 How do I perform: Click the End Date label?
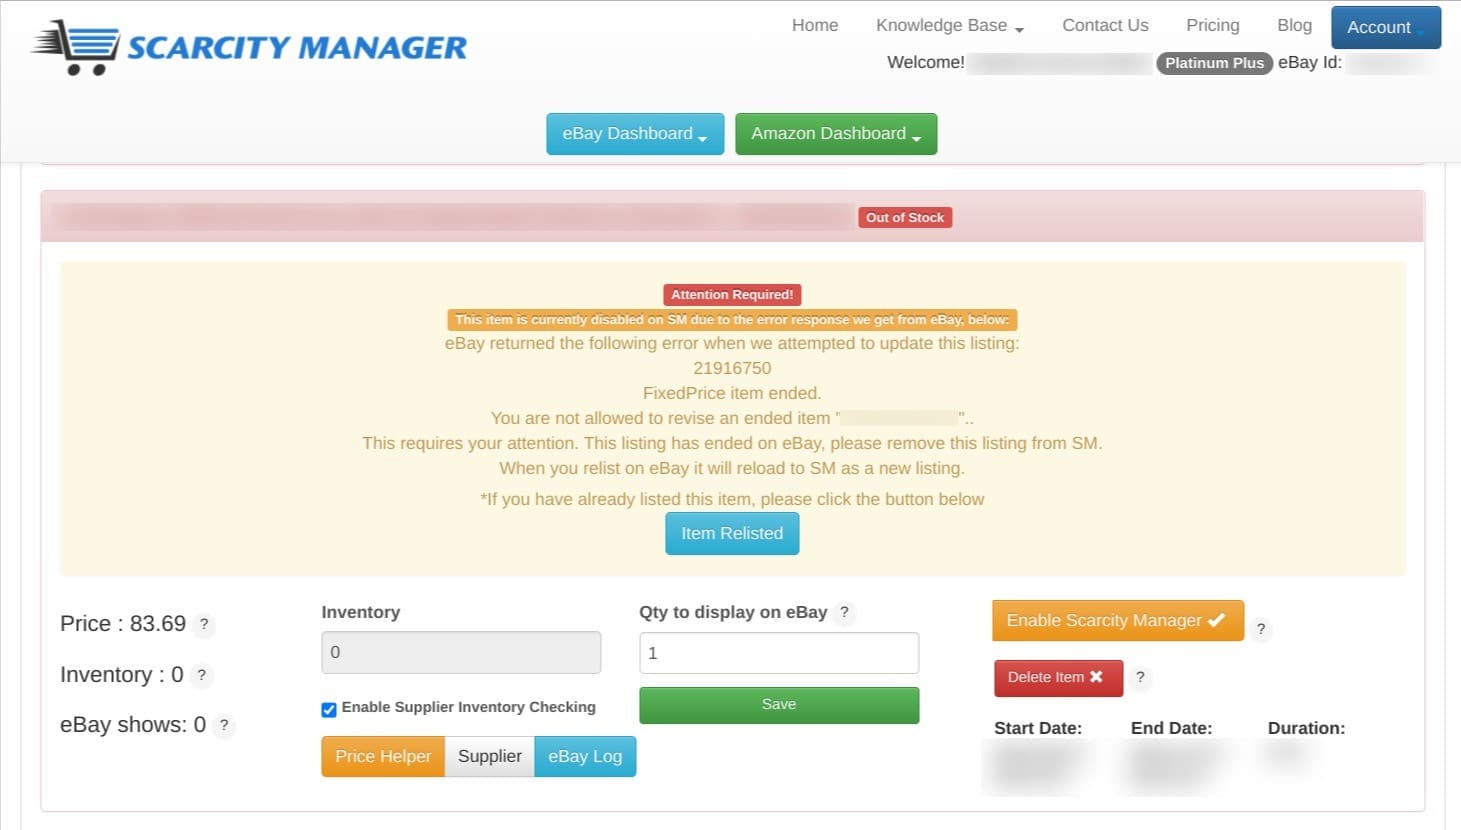[1171, 728]
